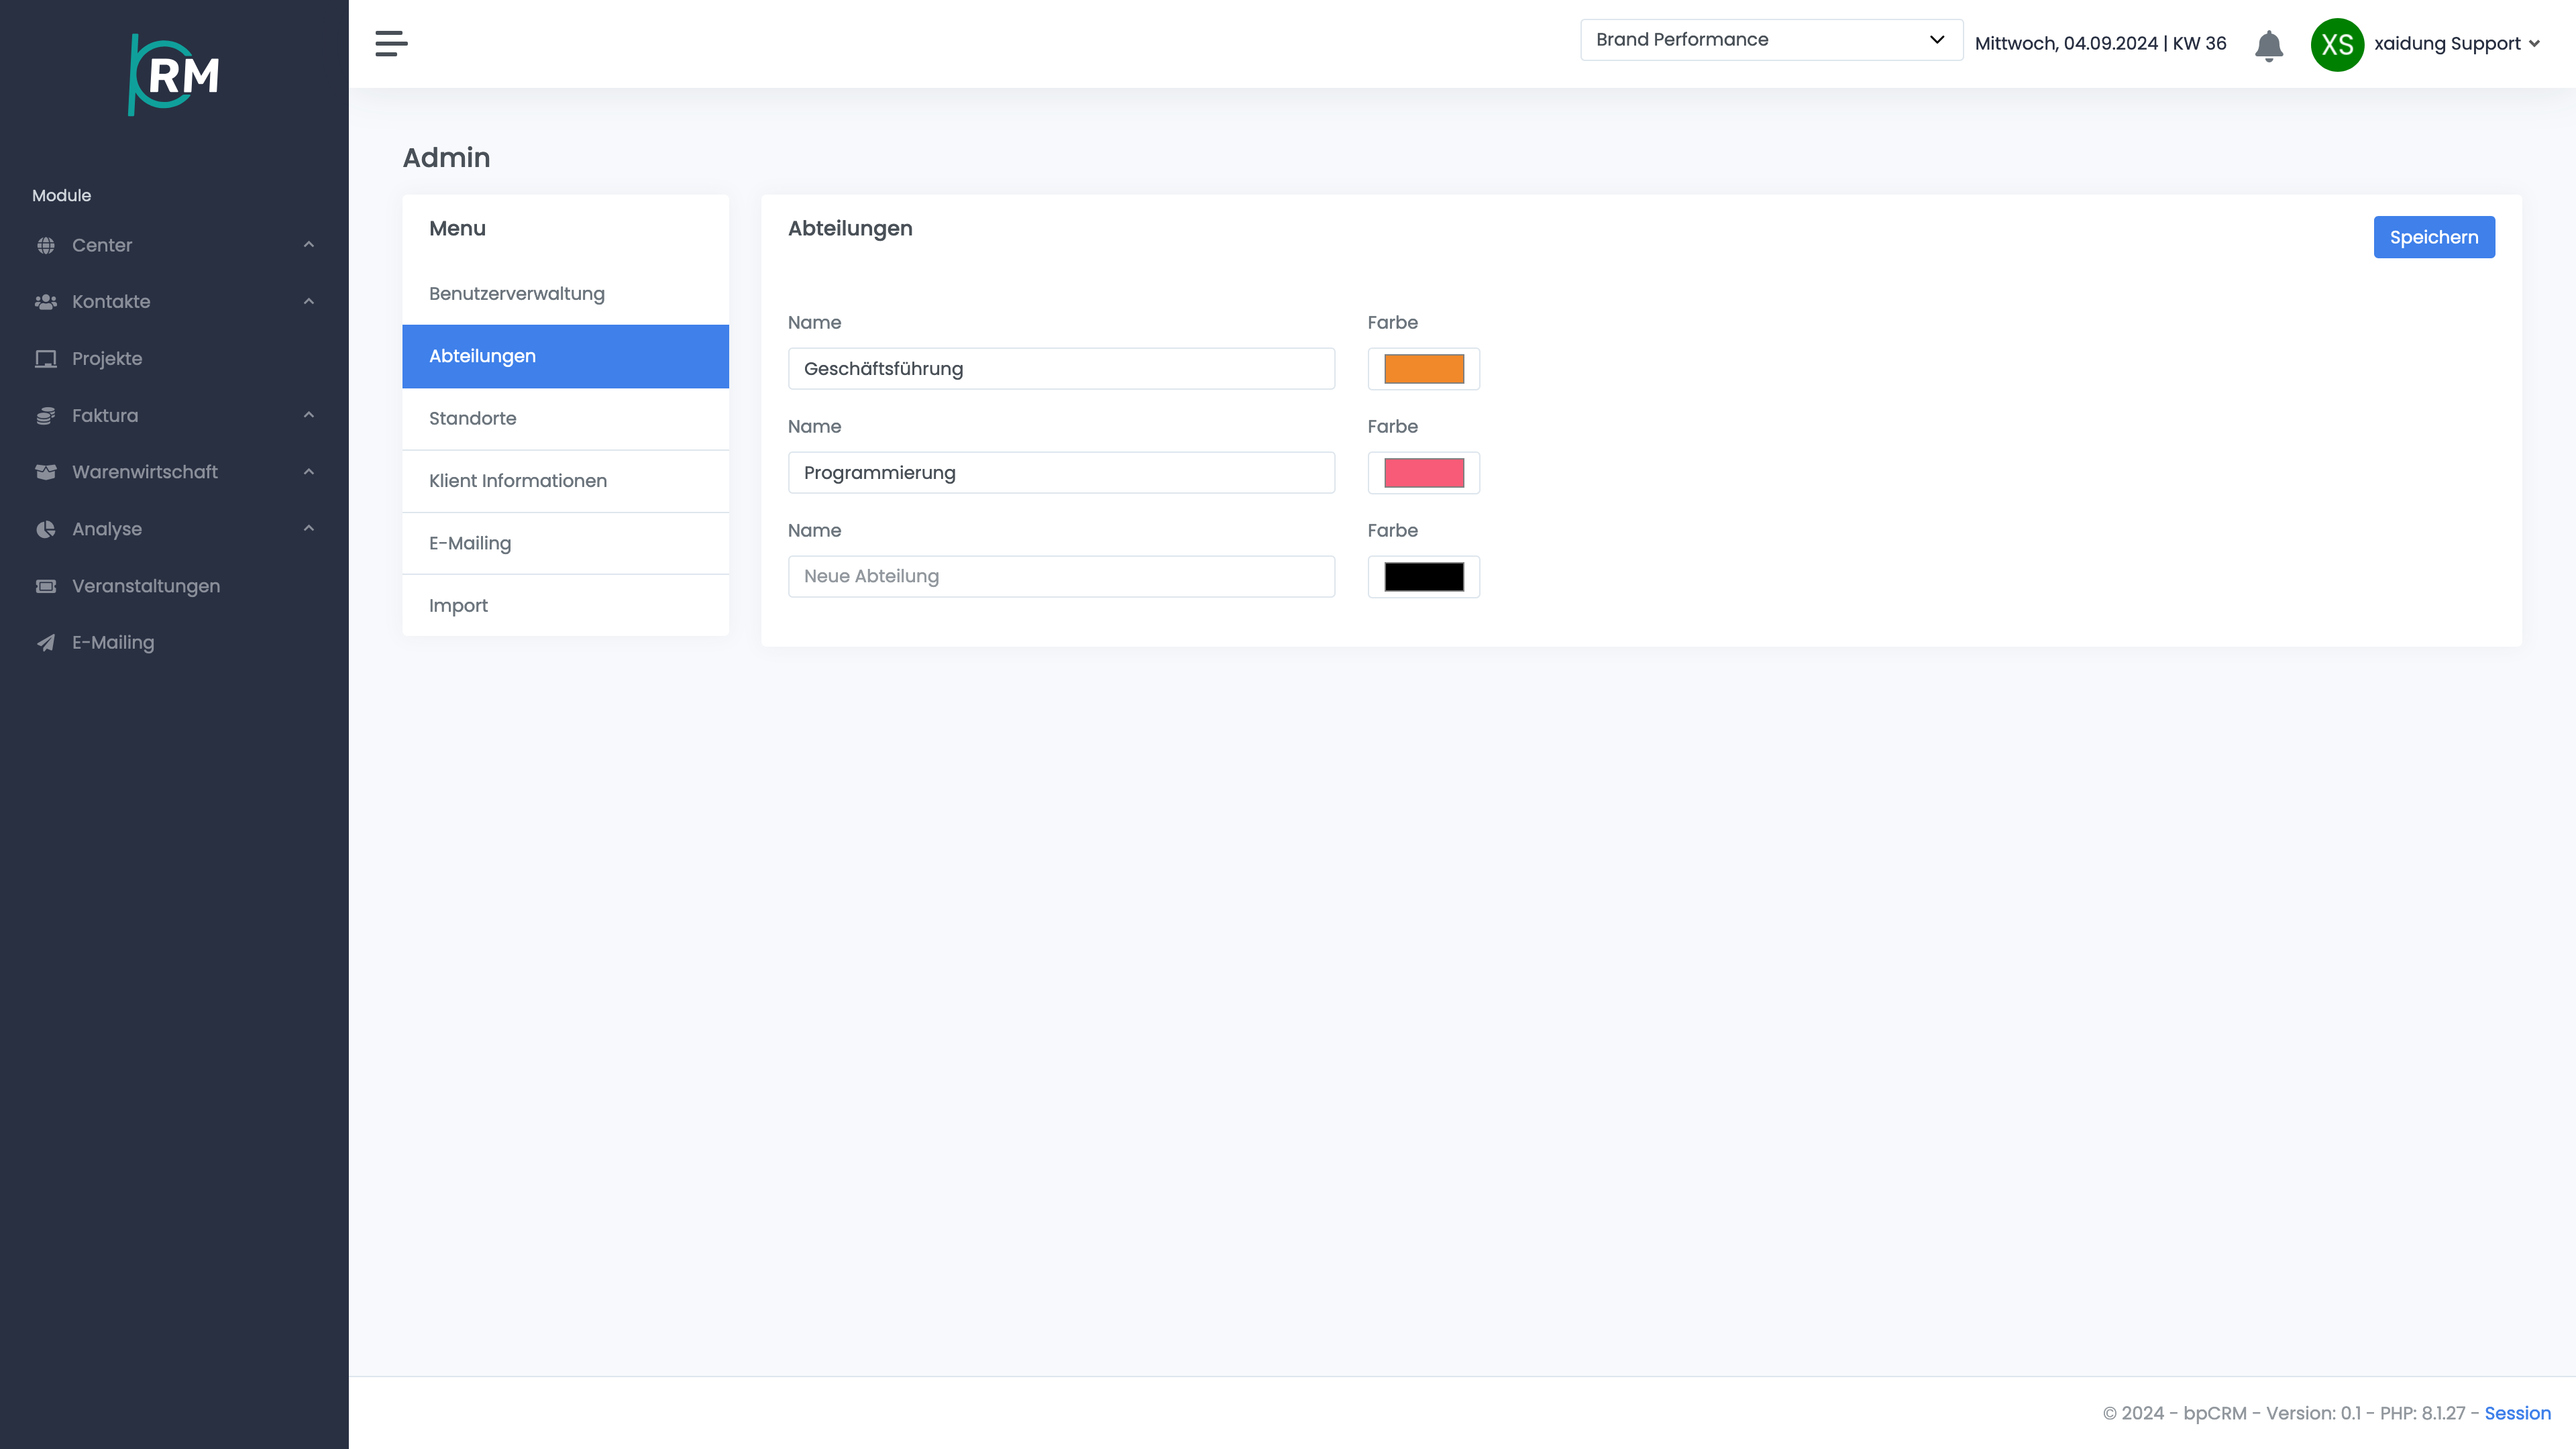Expand the Faktura module chevron
2576x1449 pixels.
309,415
